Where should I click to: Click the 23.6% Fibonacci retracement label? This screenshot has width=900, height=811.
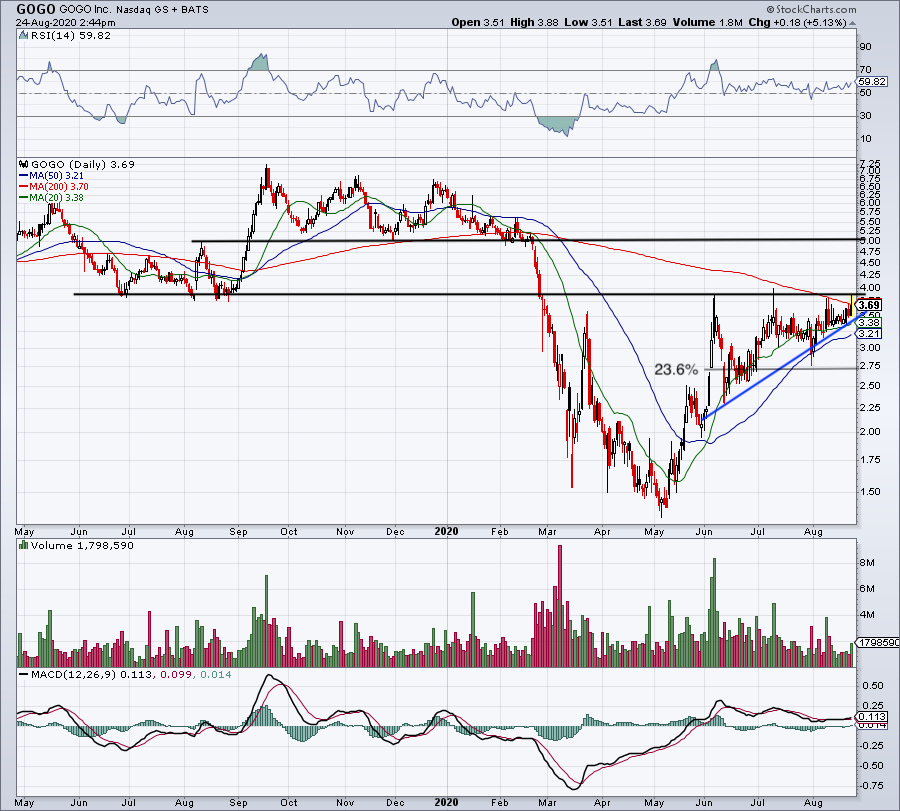click(x=676, y=370)
